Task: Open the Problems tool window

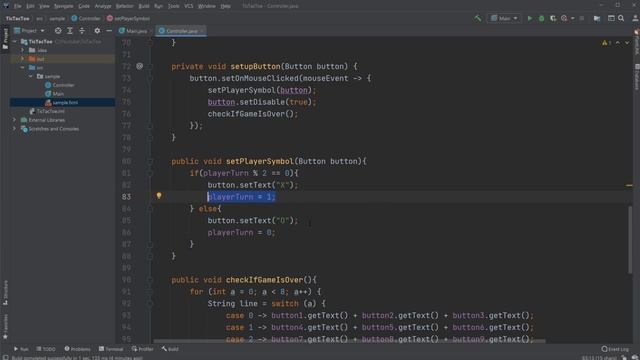Action: tap(77, 349)
